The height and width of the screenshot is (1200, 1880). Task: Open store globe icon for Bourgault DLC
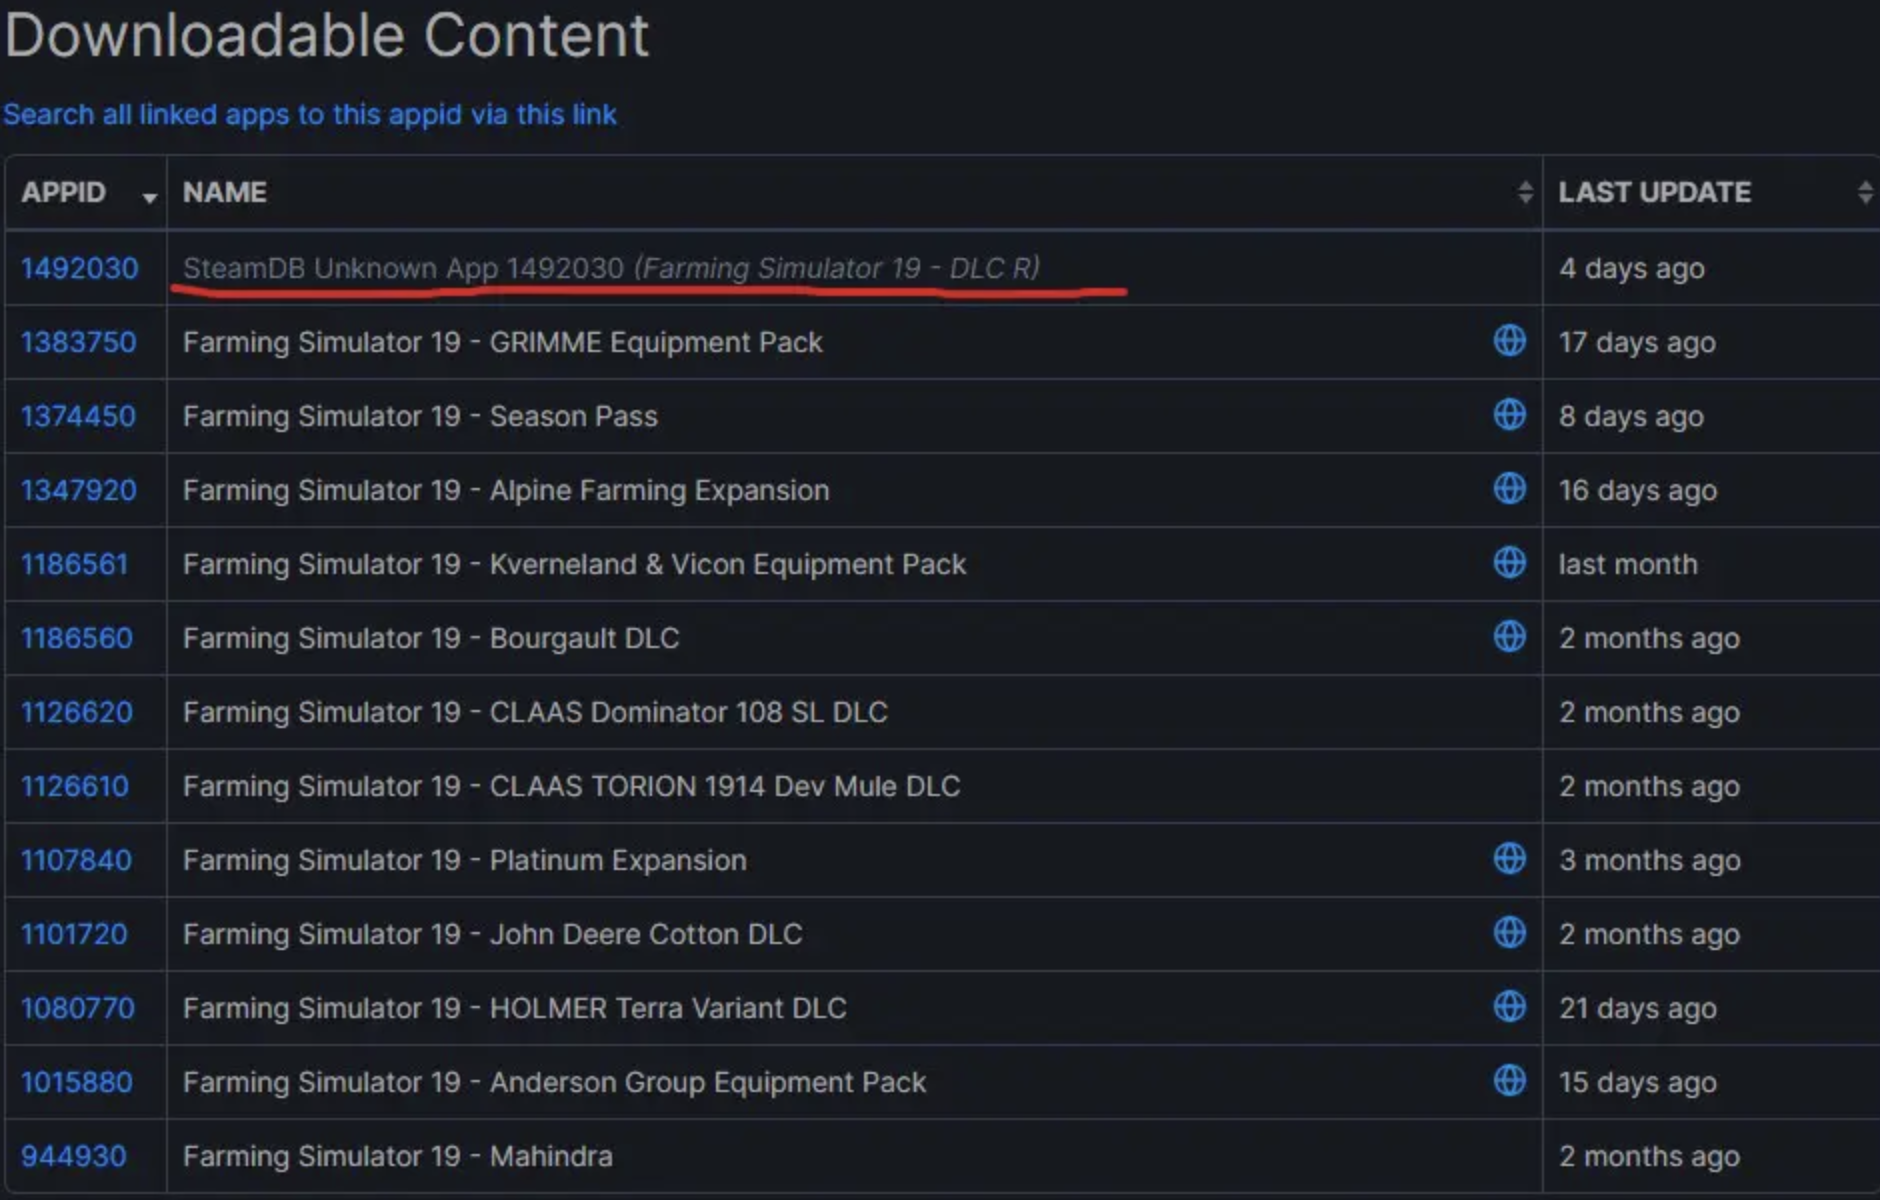point(1509,637)
